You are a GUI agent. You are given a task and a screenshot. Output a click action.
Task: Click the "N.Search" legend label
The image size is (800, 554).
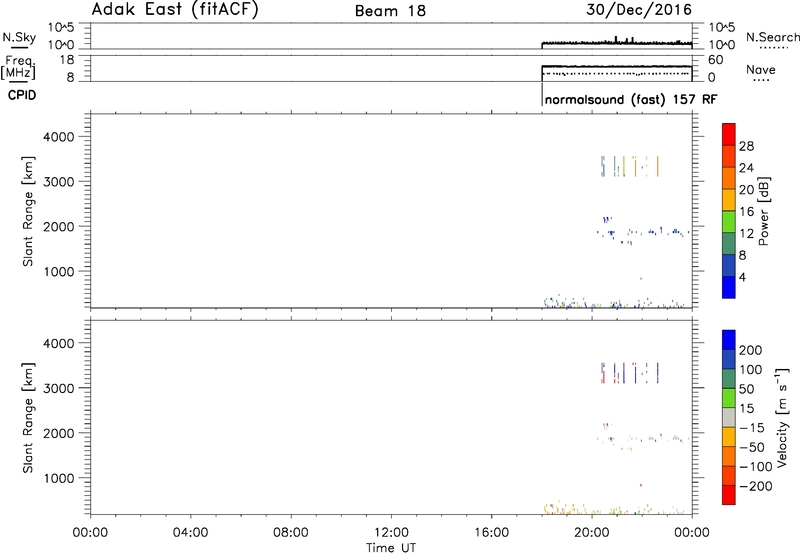772,37
